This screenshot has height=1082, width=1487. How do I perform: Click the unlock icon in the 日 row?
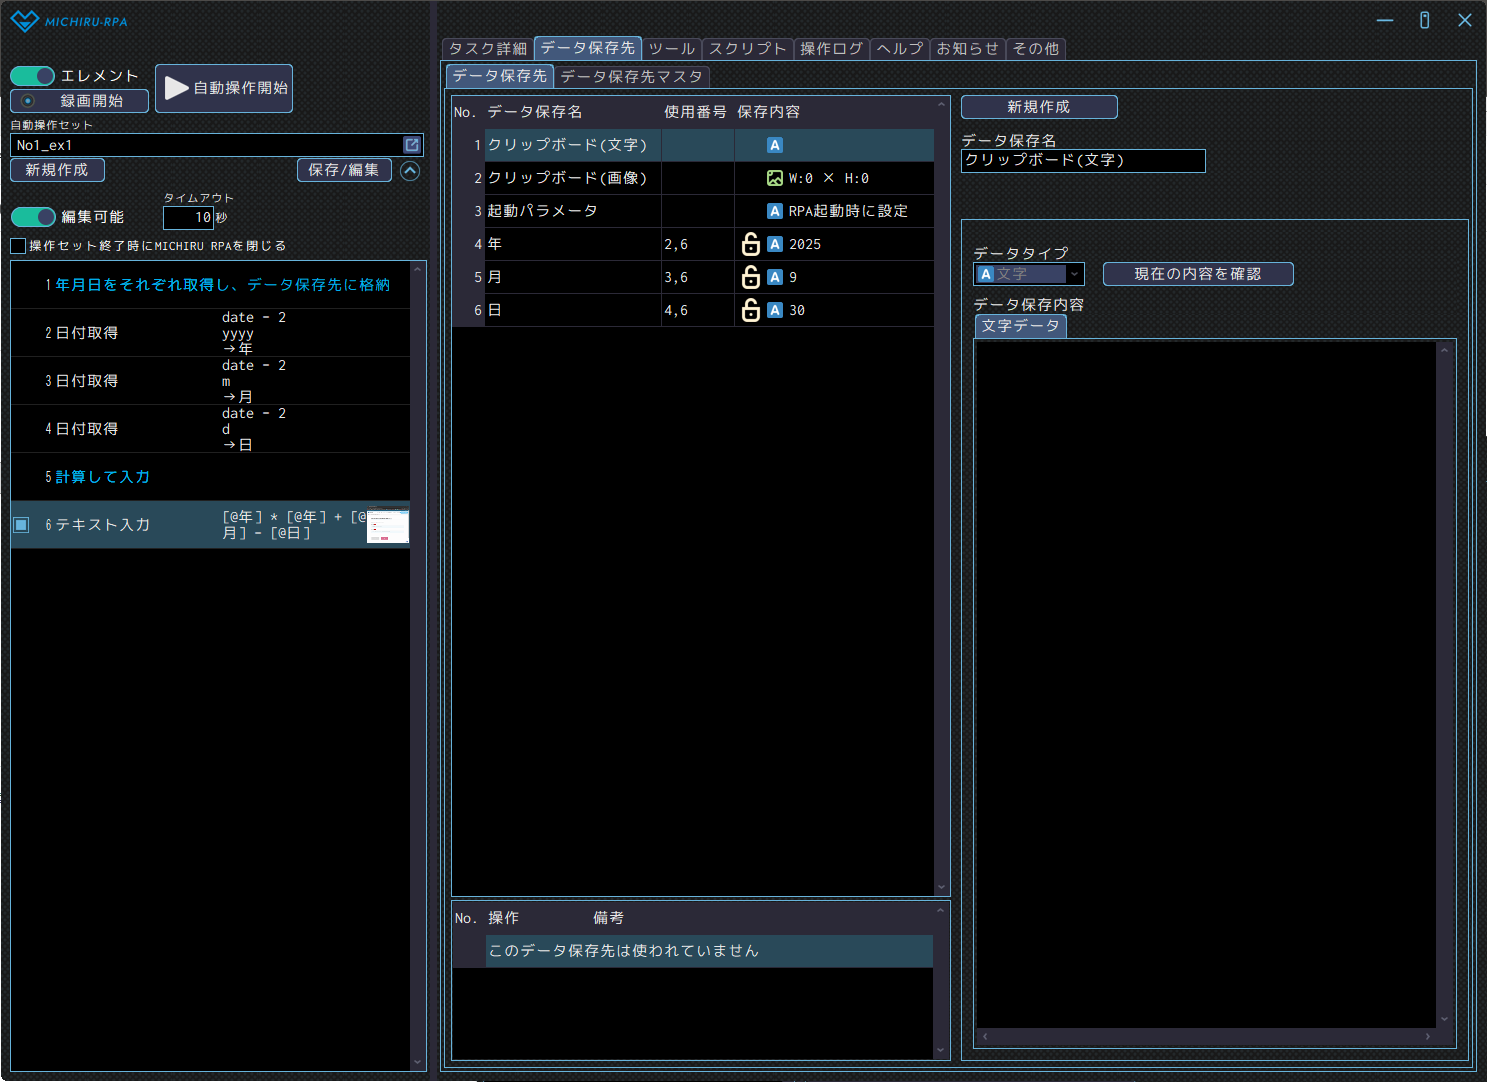(x=750, y=310)
